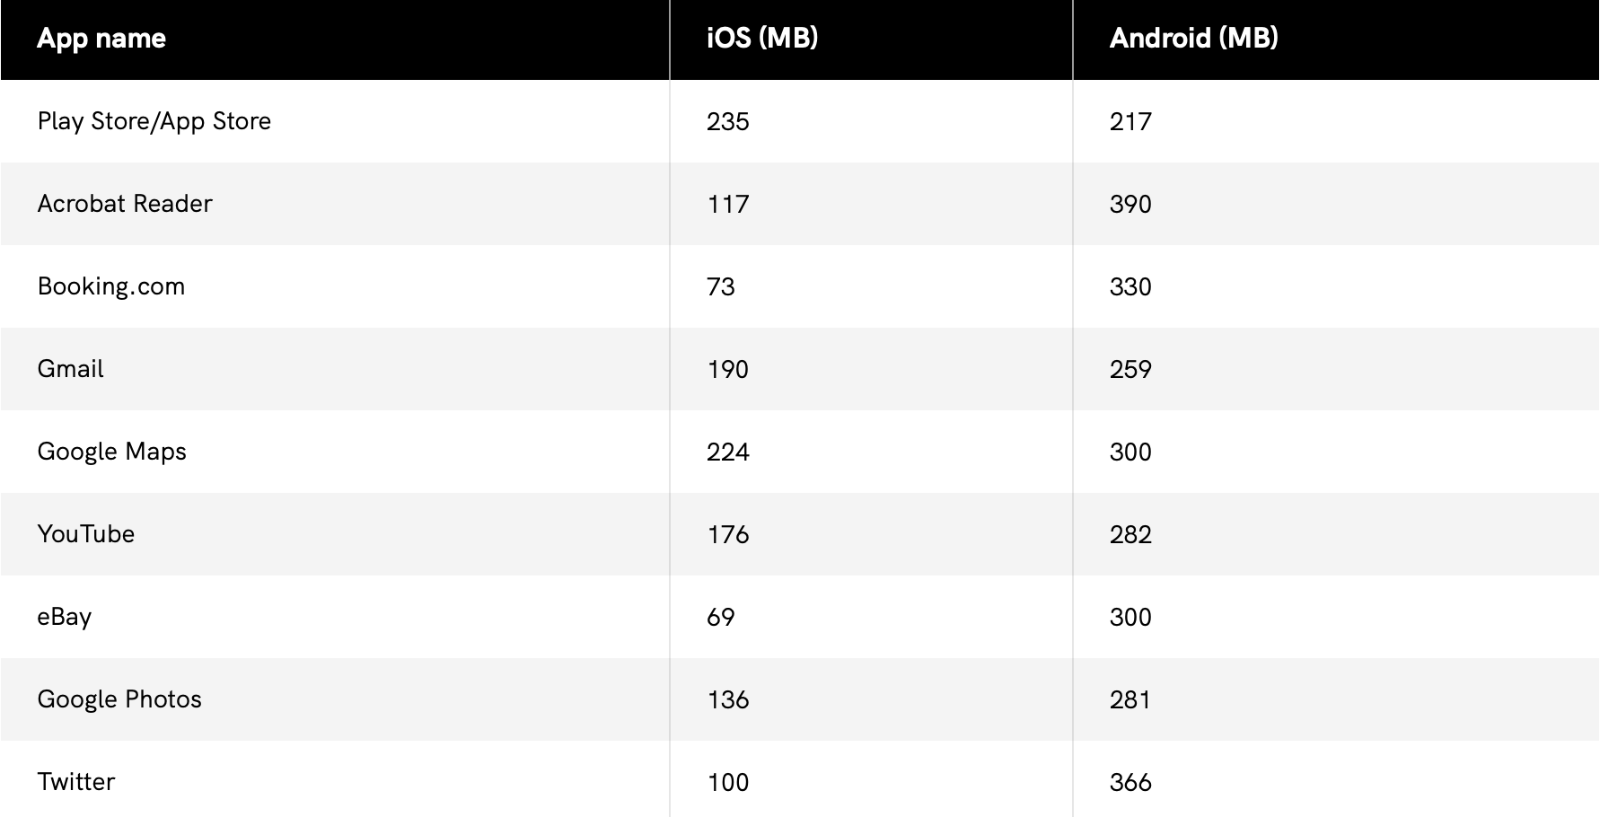Click the App name column header
This screenshot has height=817, width=1600.
pos(101,39)
